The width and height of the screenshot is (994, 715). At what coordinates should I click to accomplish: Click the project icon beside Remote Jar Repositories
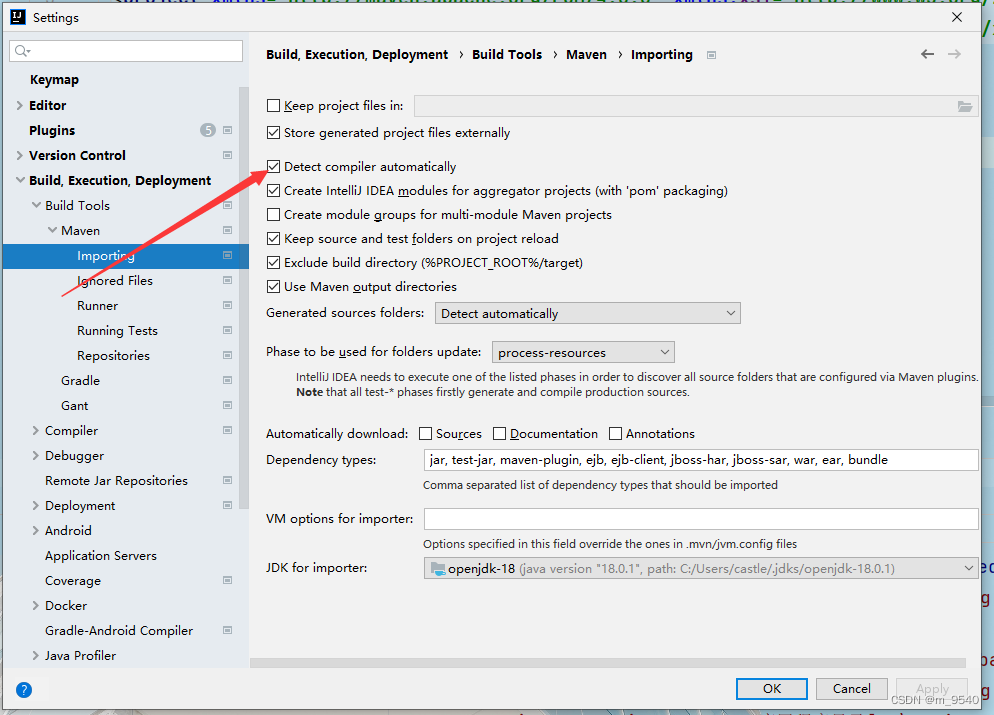click(x=228, y=480)
